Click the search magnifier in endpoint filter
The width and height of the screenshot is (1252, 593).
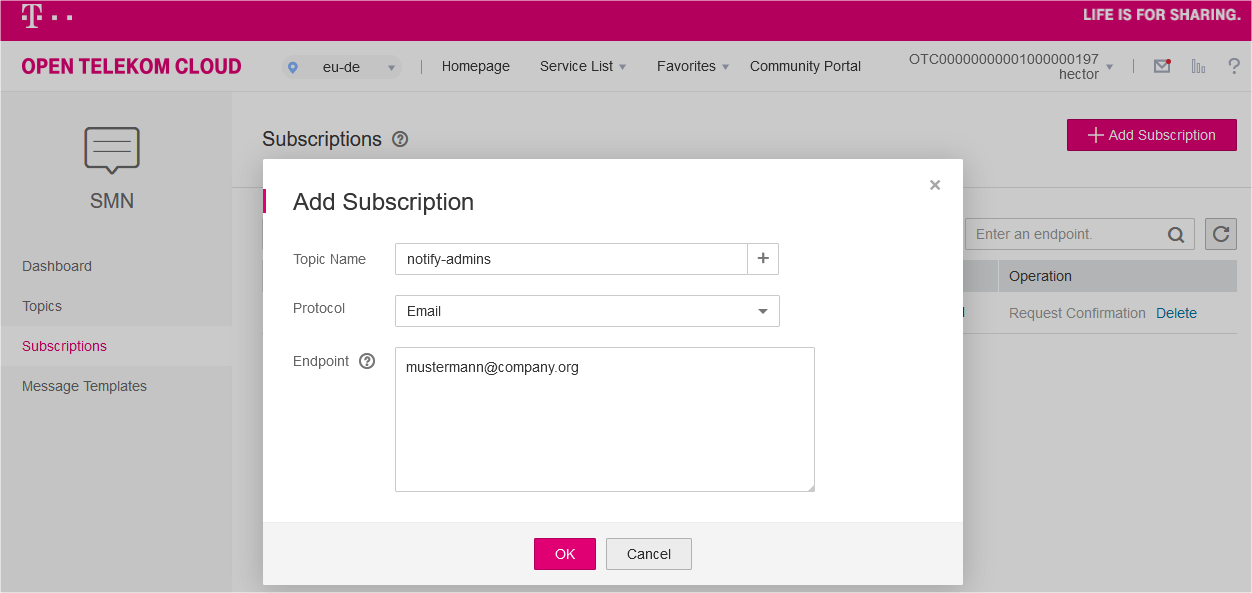[1175, 234]
